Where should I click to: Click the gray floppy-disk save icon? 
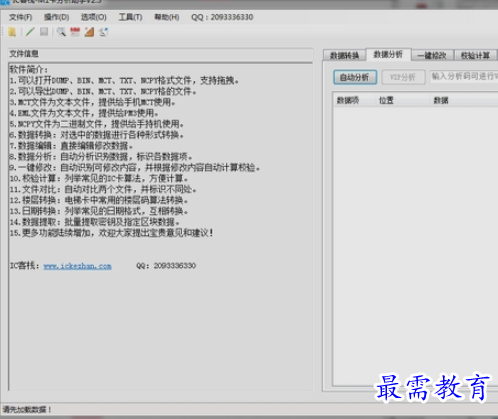(x=44, y=32)
